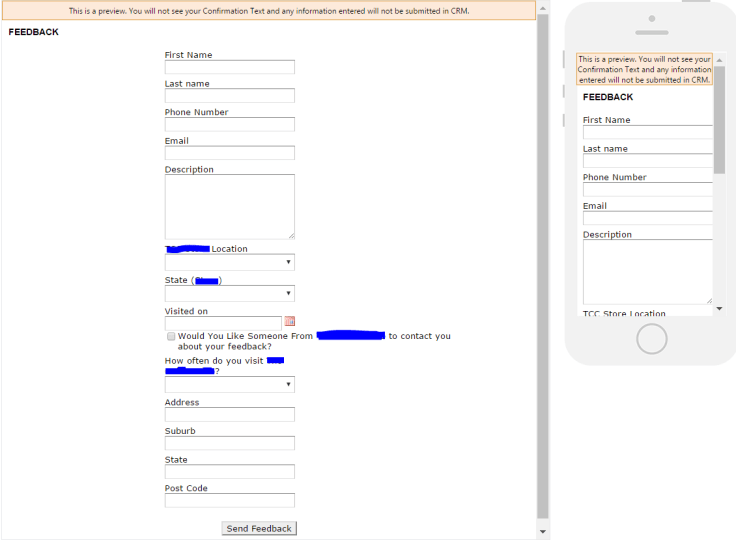Open the State dropdown below Location

[229, 293]
